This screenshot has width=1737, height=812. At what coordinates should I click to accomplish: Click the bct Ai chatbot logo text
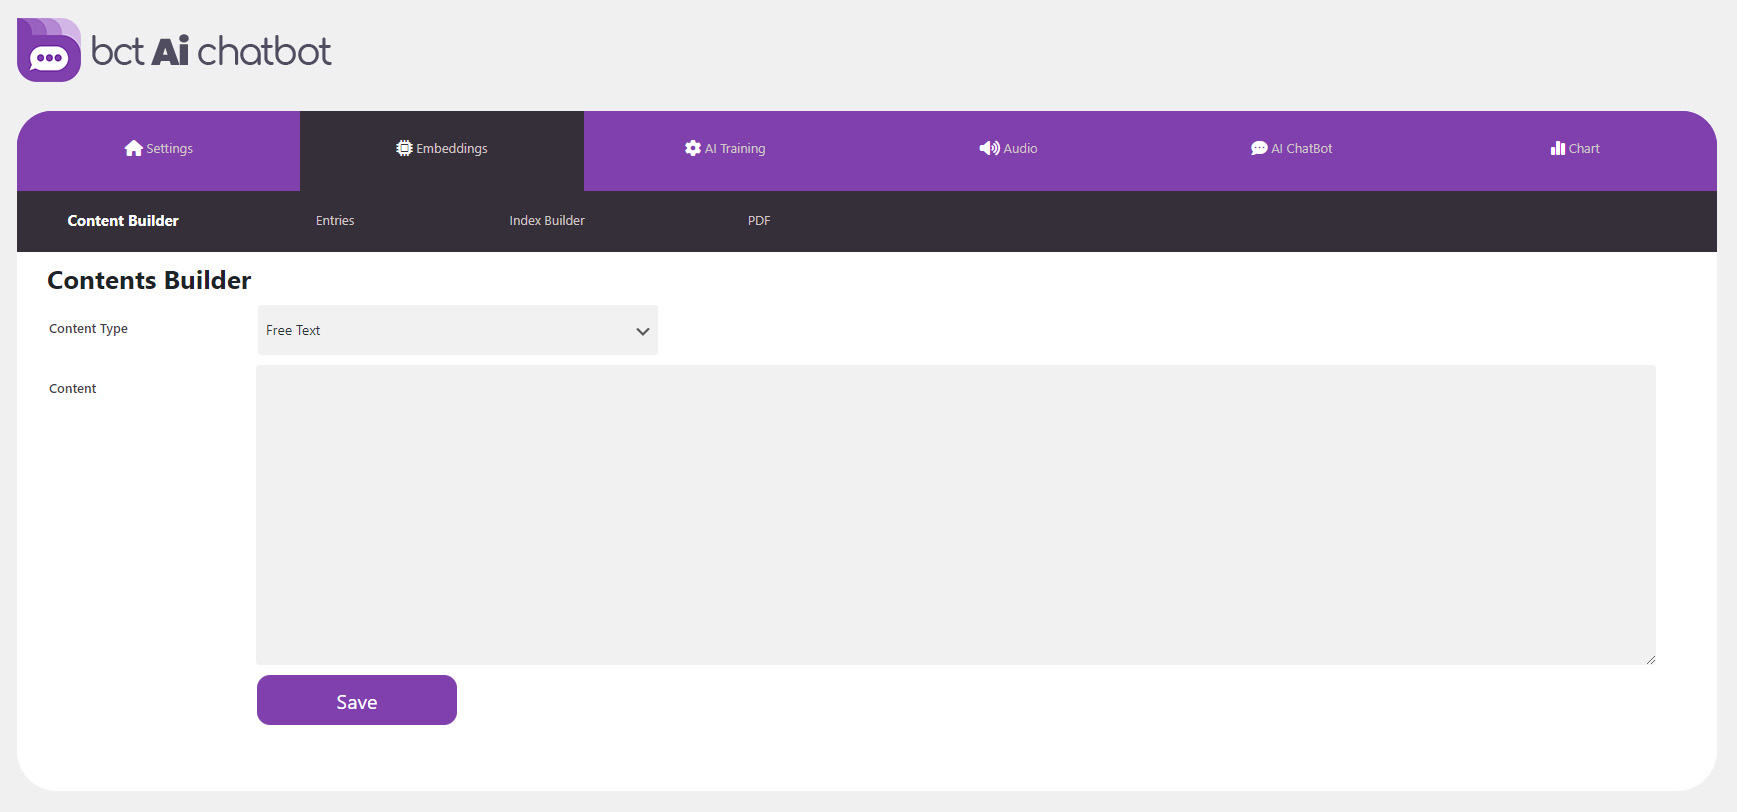pos(211,51)
